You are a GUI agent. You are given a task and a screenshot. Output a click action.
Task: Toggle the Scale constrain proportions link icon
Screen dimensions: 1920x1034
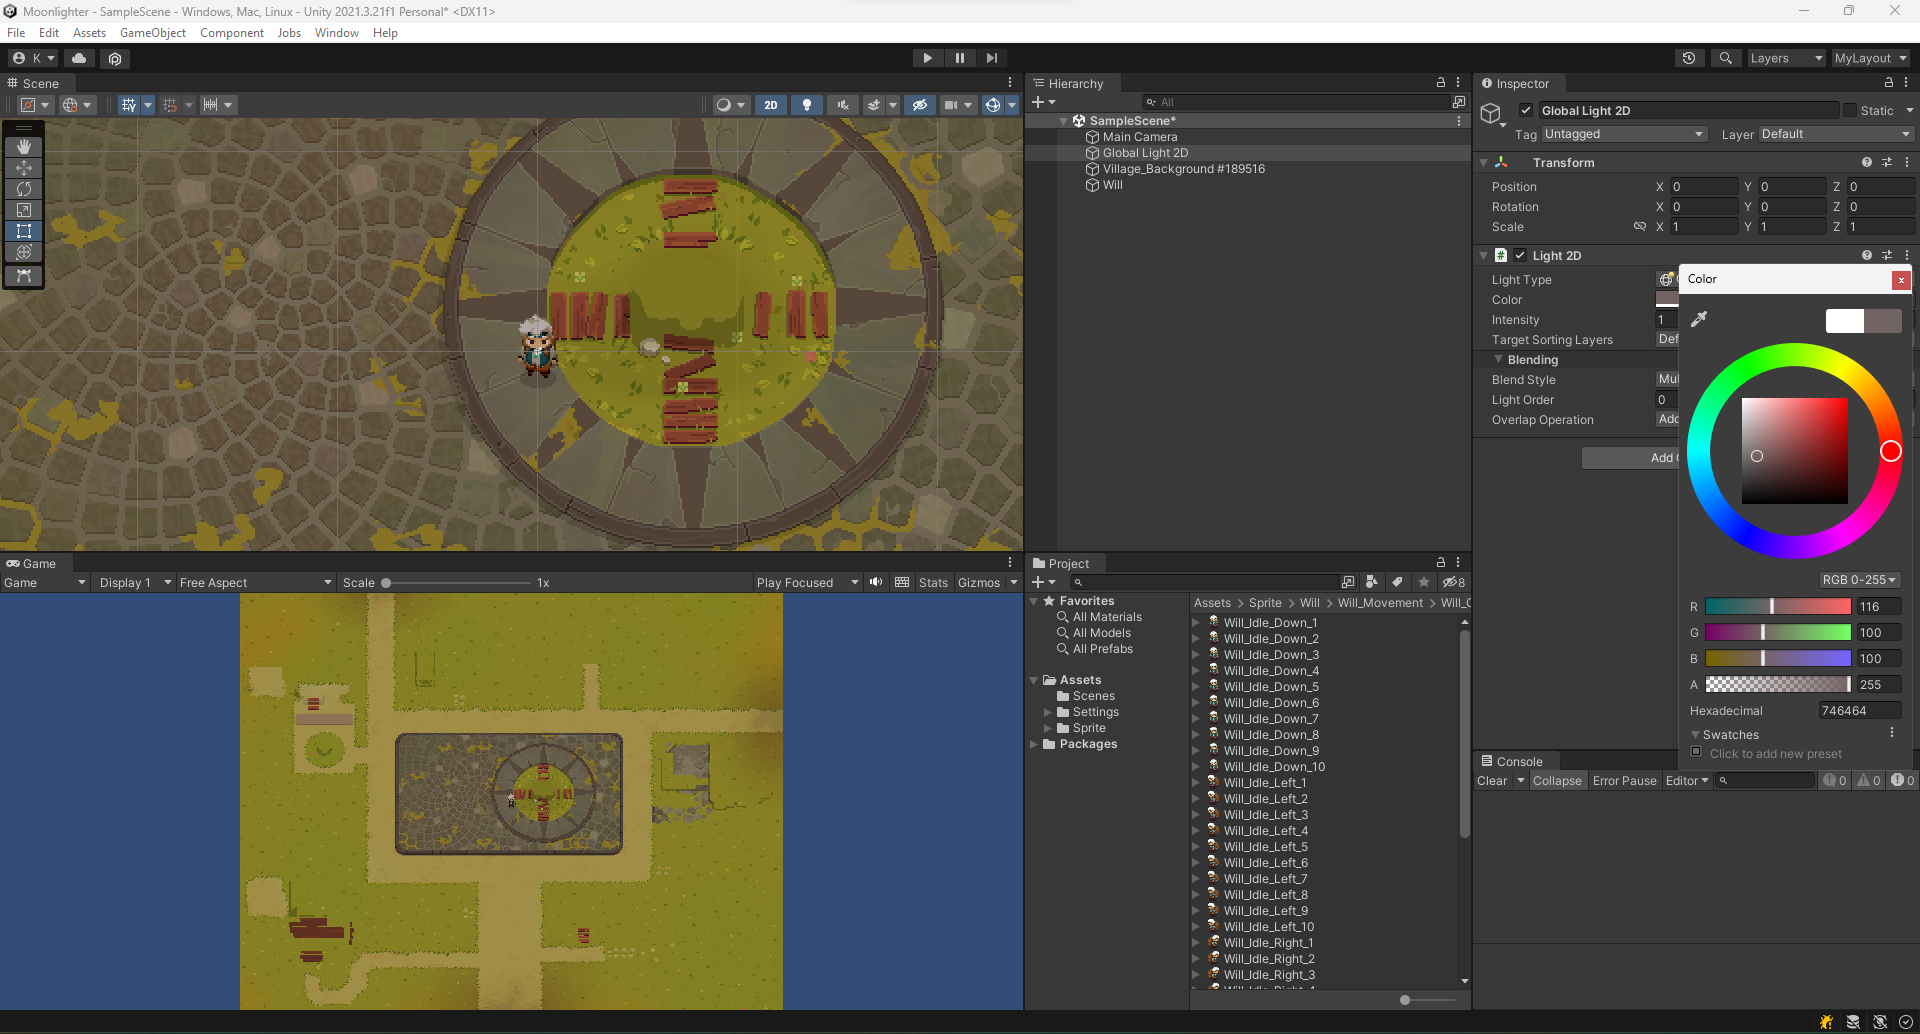tap(1640, 226)
